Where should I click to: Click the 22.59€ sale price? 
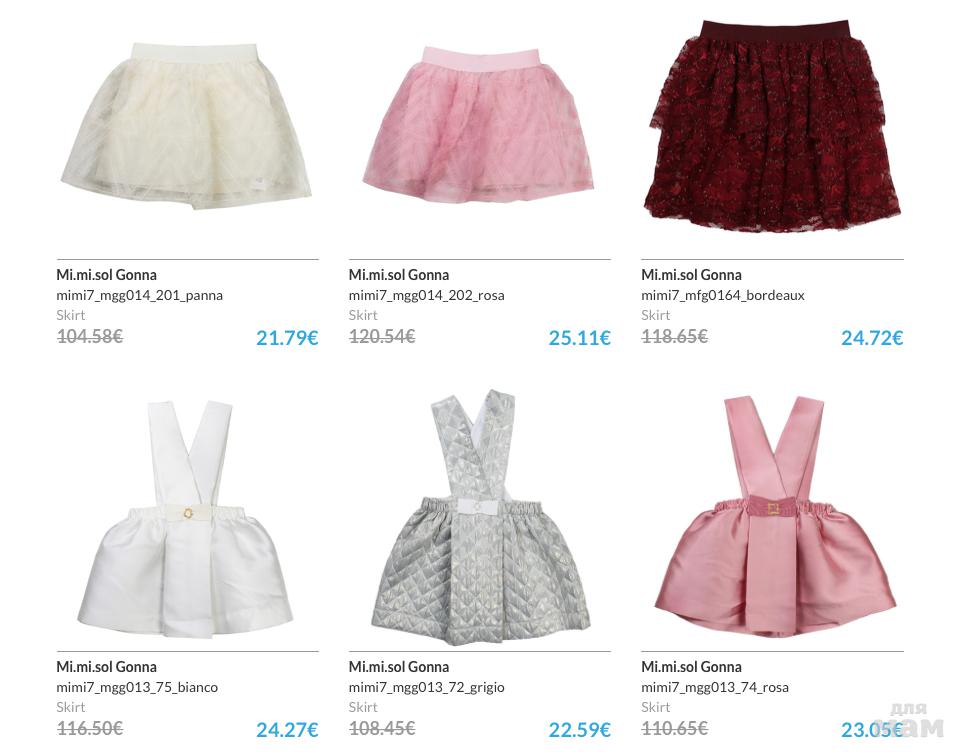[x=579, y=730]
